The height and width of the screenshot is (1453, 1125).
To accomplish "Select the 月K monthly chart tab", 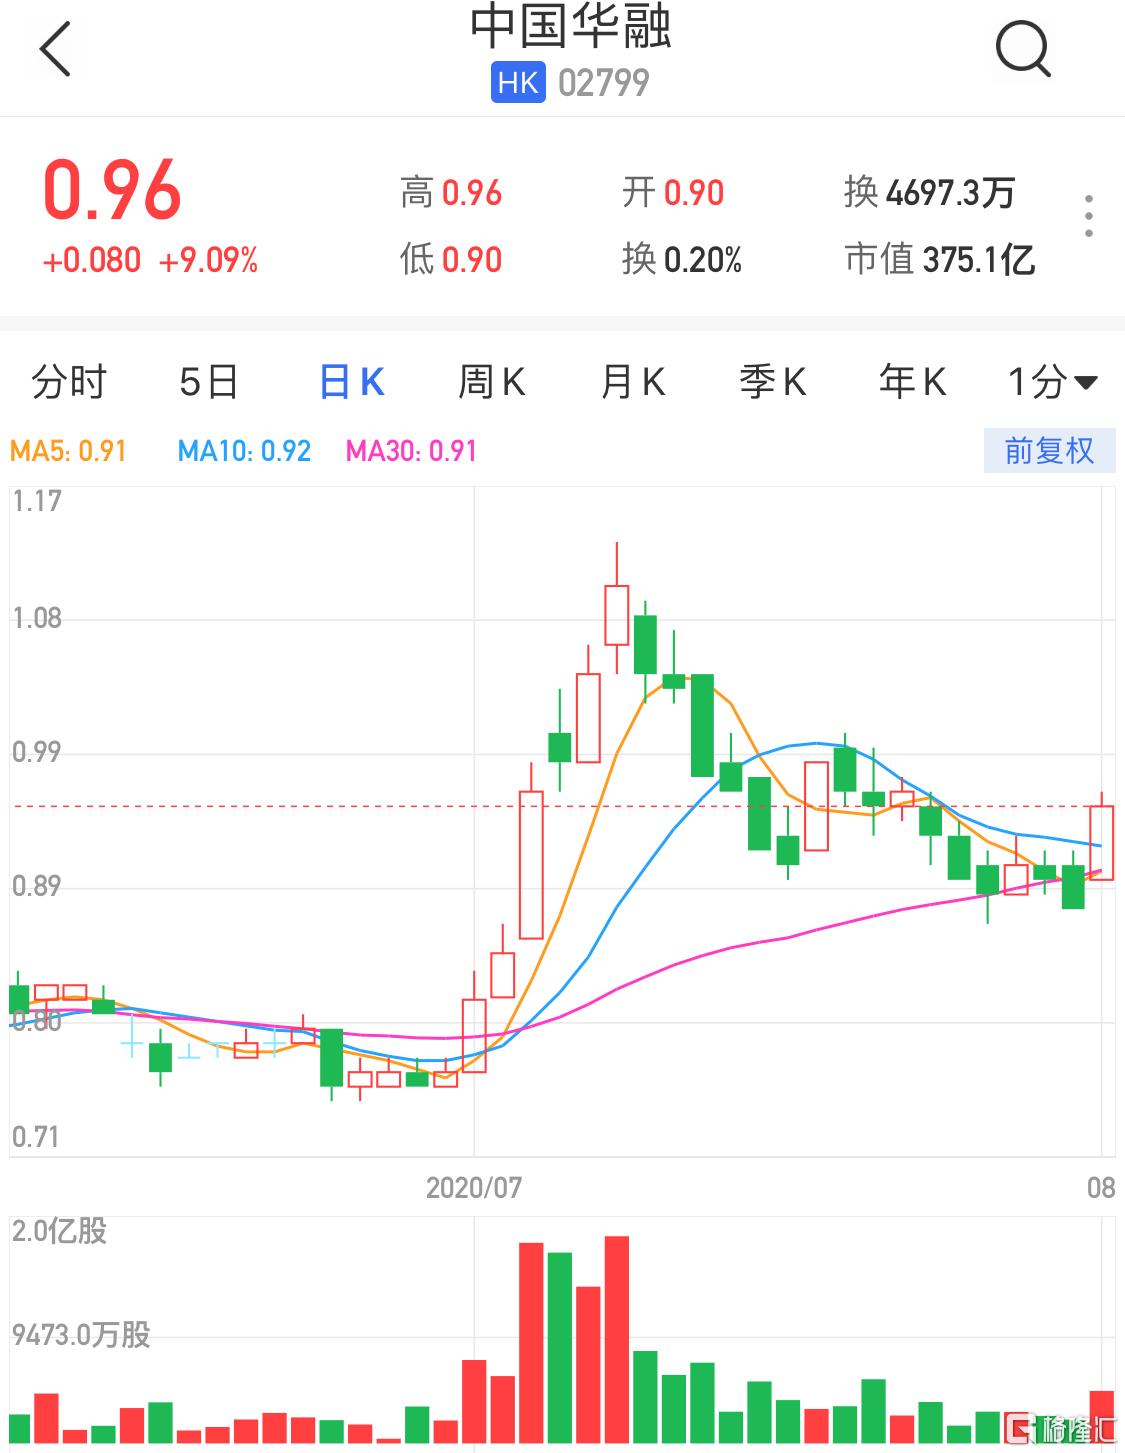I will tap(633, 382).
